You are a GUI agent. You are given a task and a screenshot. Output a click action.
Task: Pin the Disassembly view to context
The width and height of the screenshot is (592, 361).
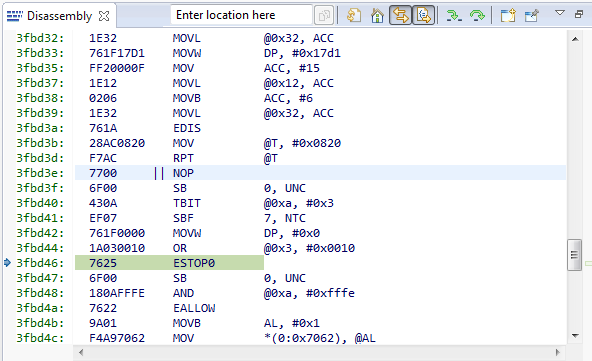(x=532, y=15)
